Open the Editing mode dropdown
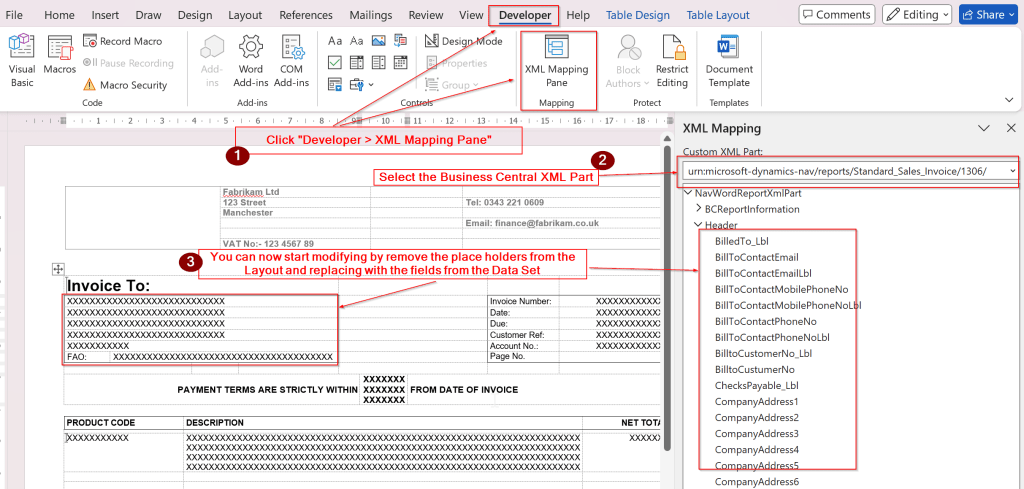This screenshot has width=1024, height=489. click(x=917, y=14)
